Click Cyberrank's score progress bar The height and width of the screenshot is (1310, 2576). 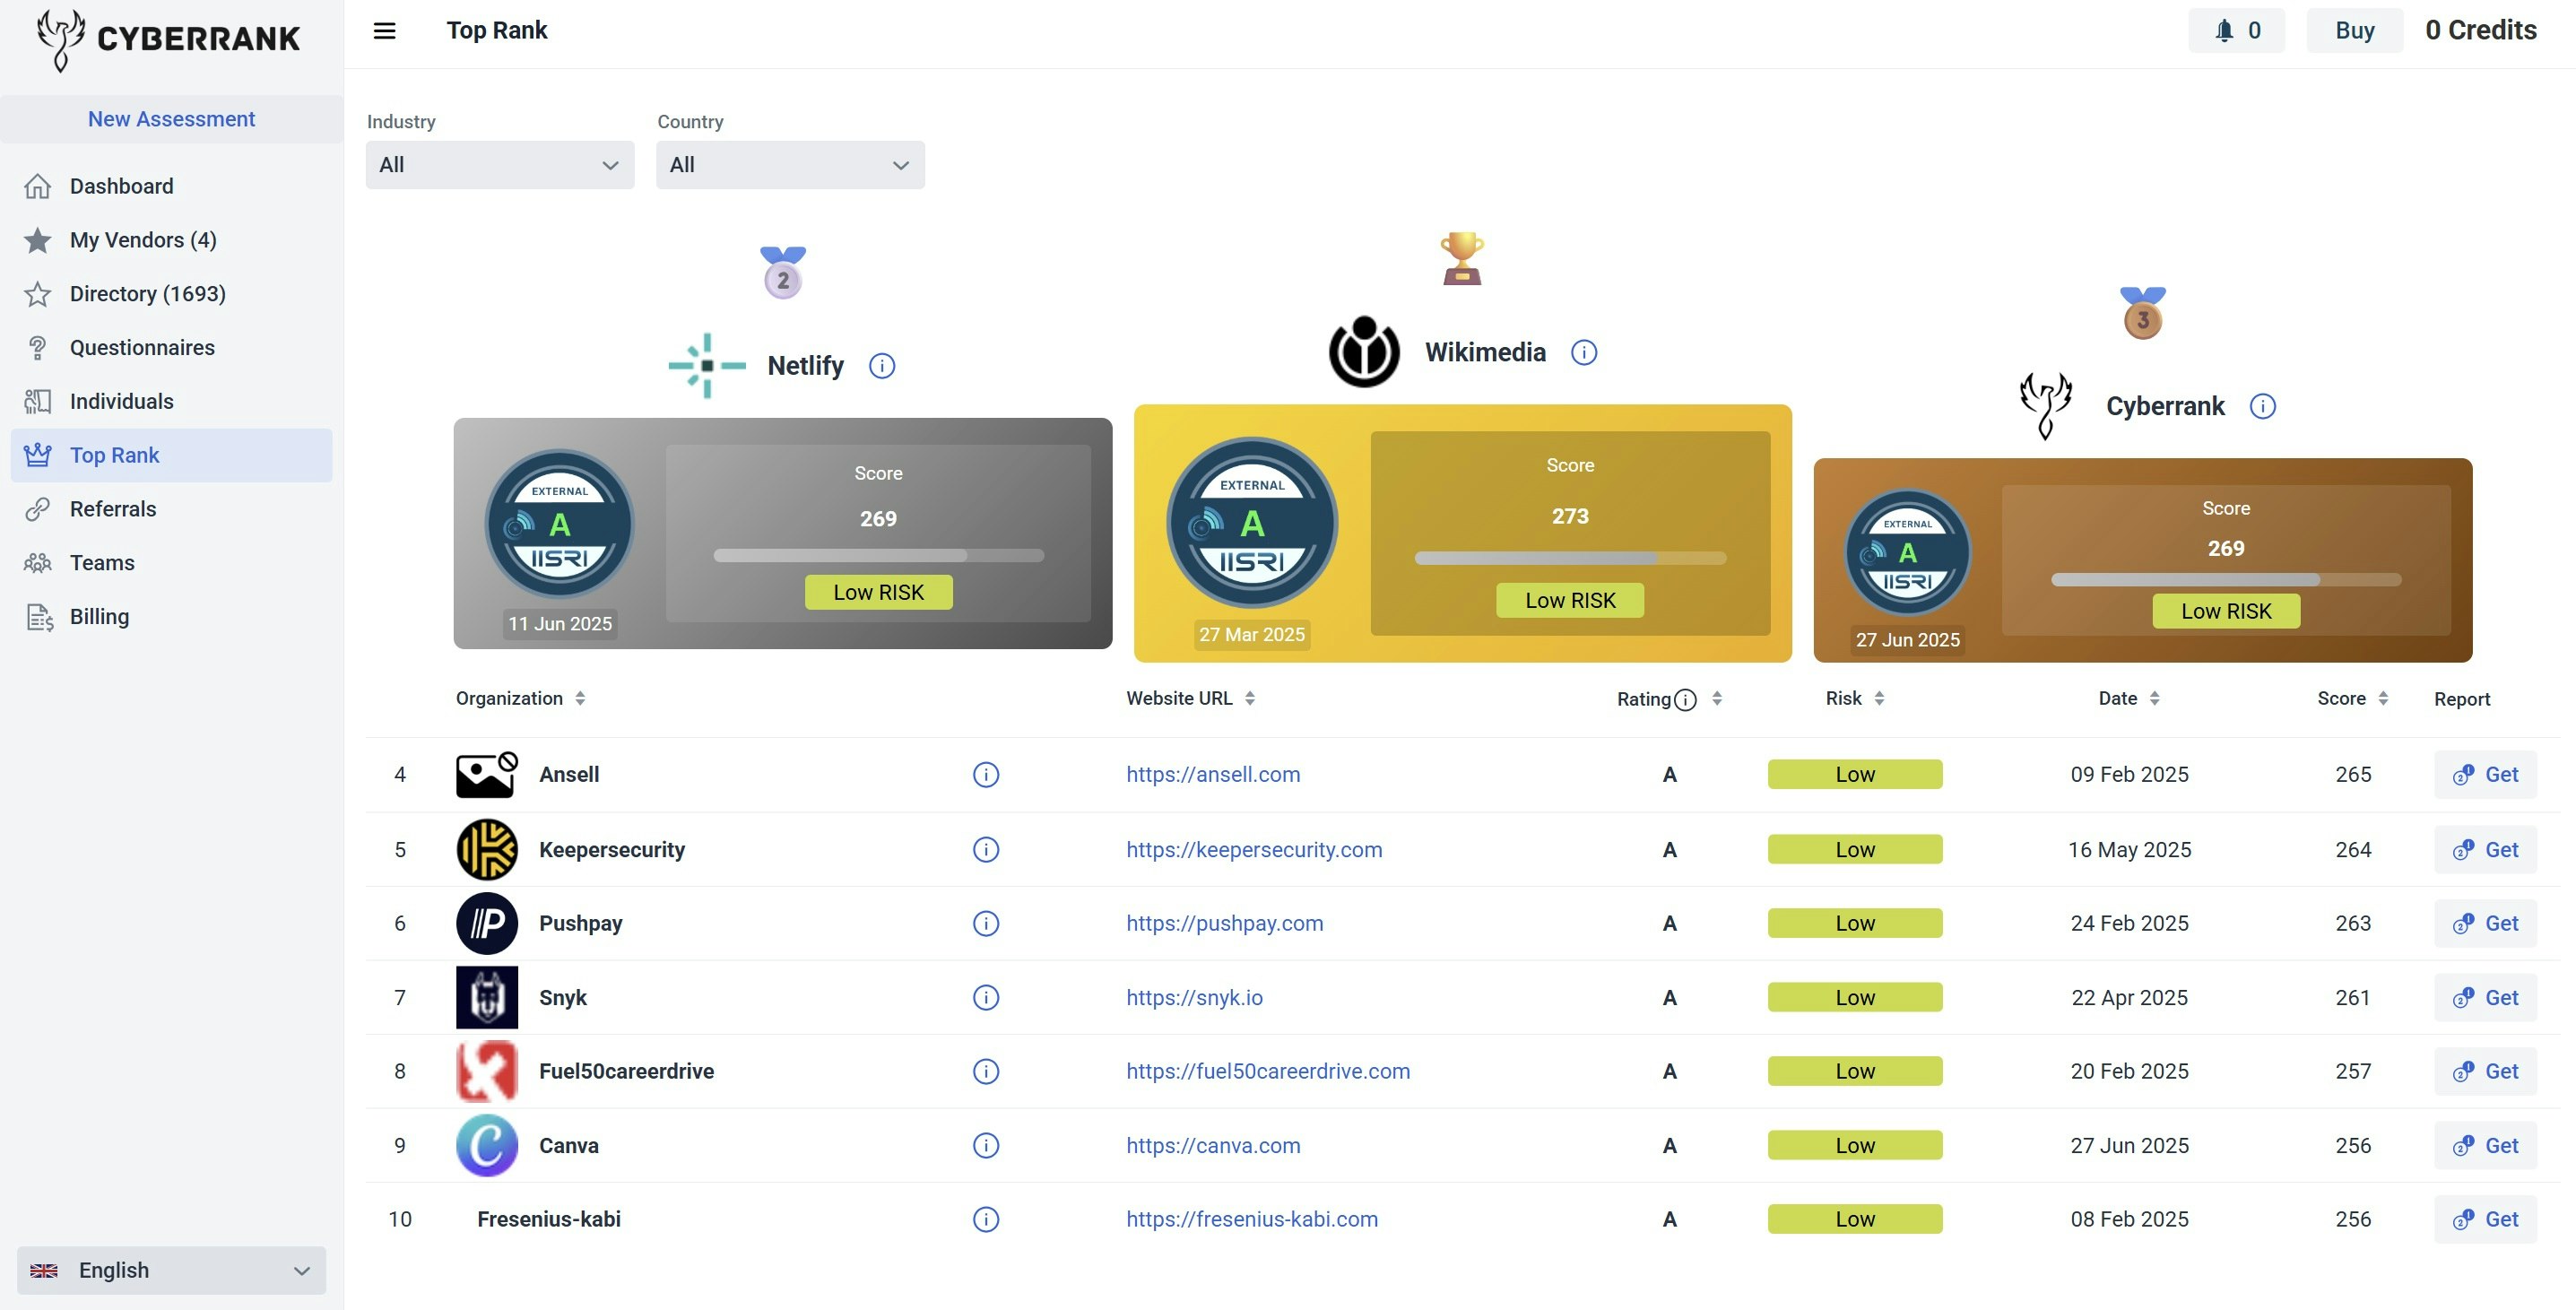click(2225, 581)
